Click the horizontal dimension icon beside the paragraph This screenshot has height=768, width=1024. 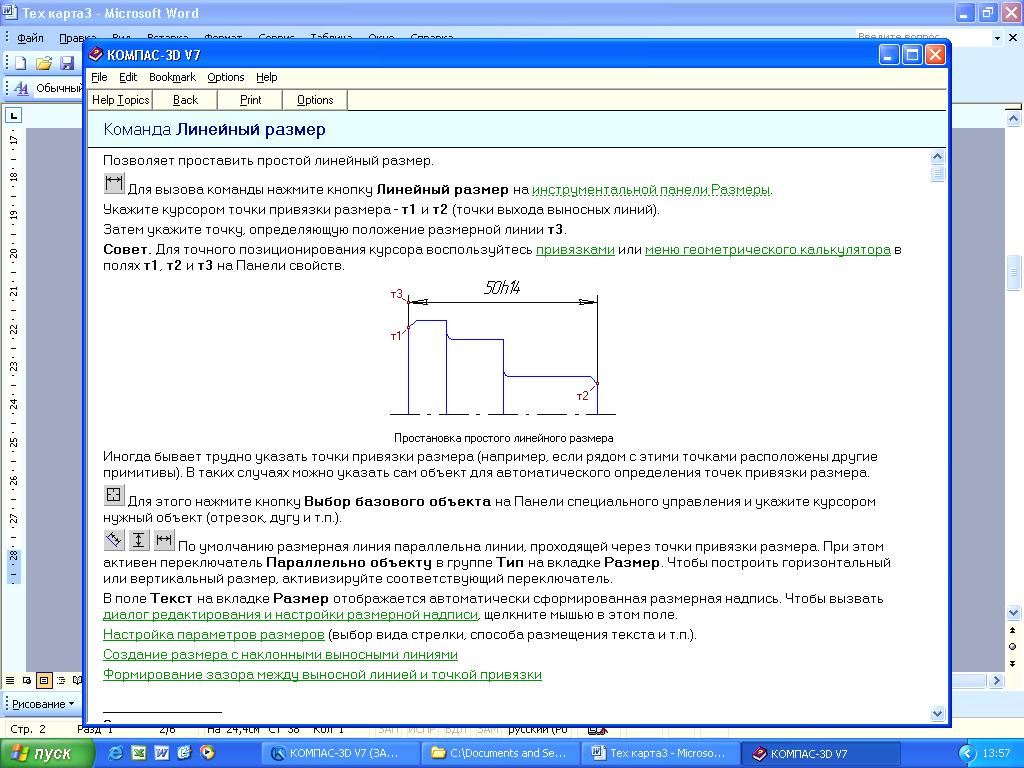point(164,539)
